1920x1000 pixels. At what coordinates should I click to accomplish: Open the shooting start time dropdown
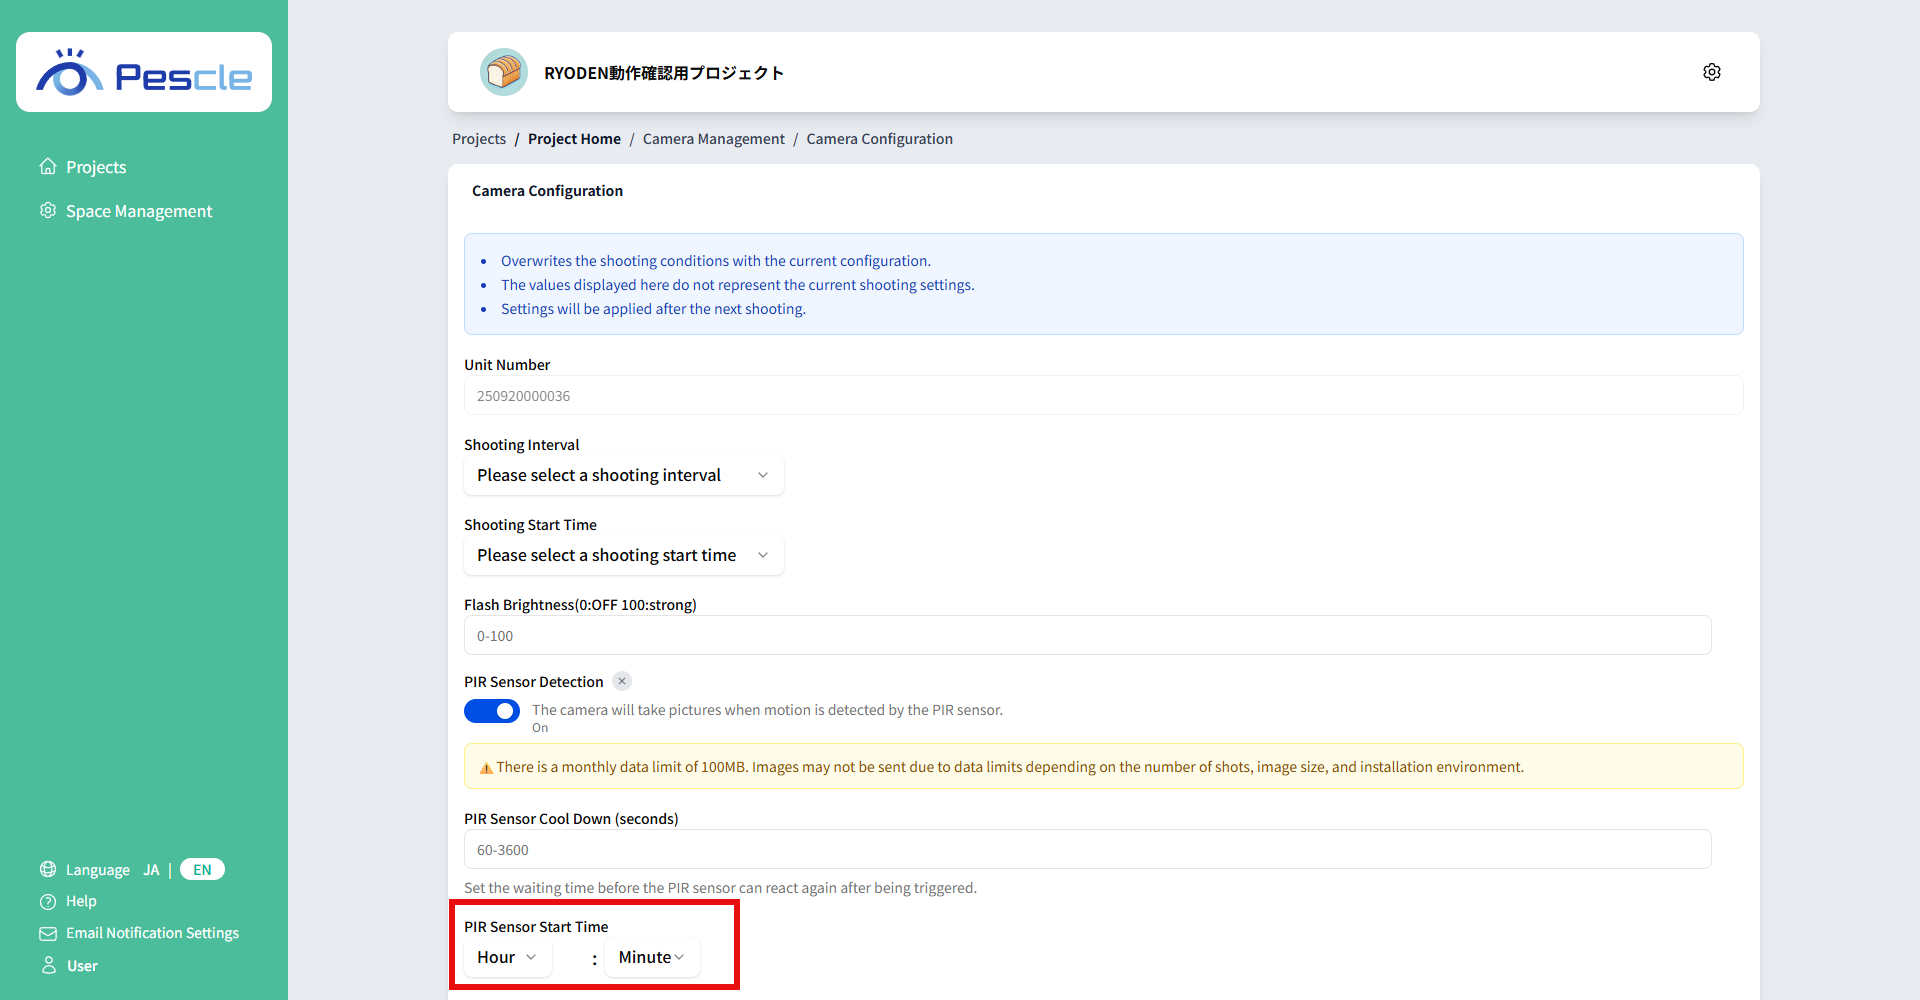tap(624, 555)
